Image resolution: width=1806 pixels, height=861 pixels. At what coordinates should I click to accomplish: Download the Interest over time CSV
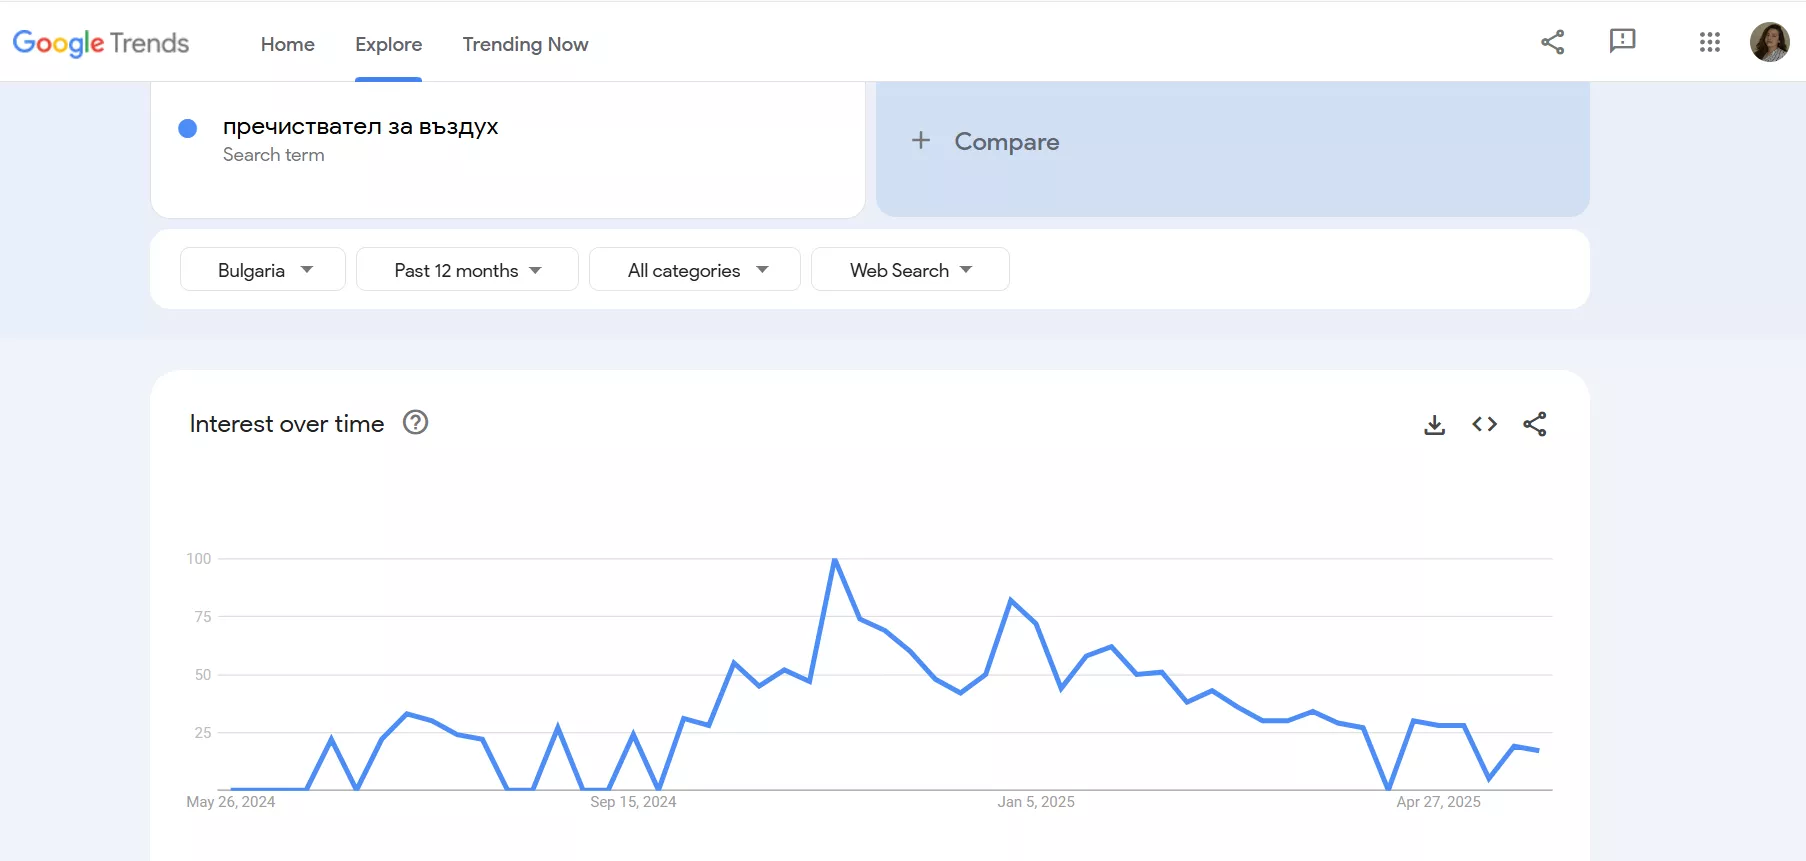click(x=1434, y=424)
